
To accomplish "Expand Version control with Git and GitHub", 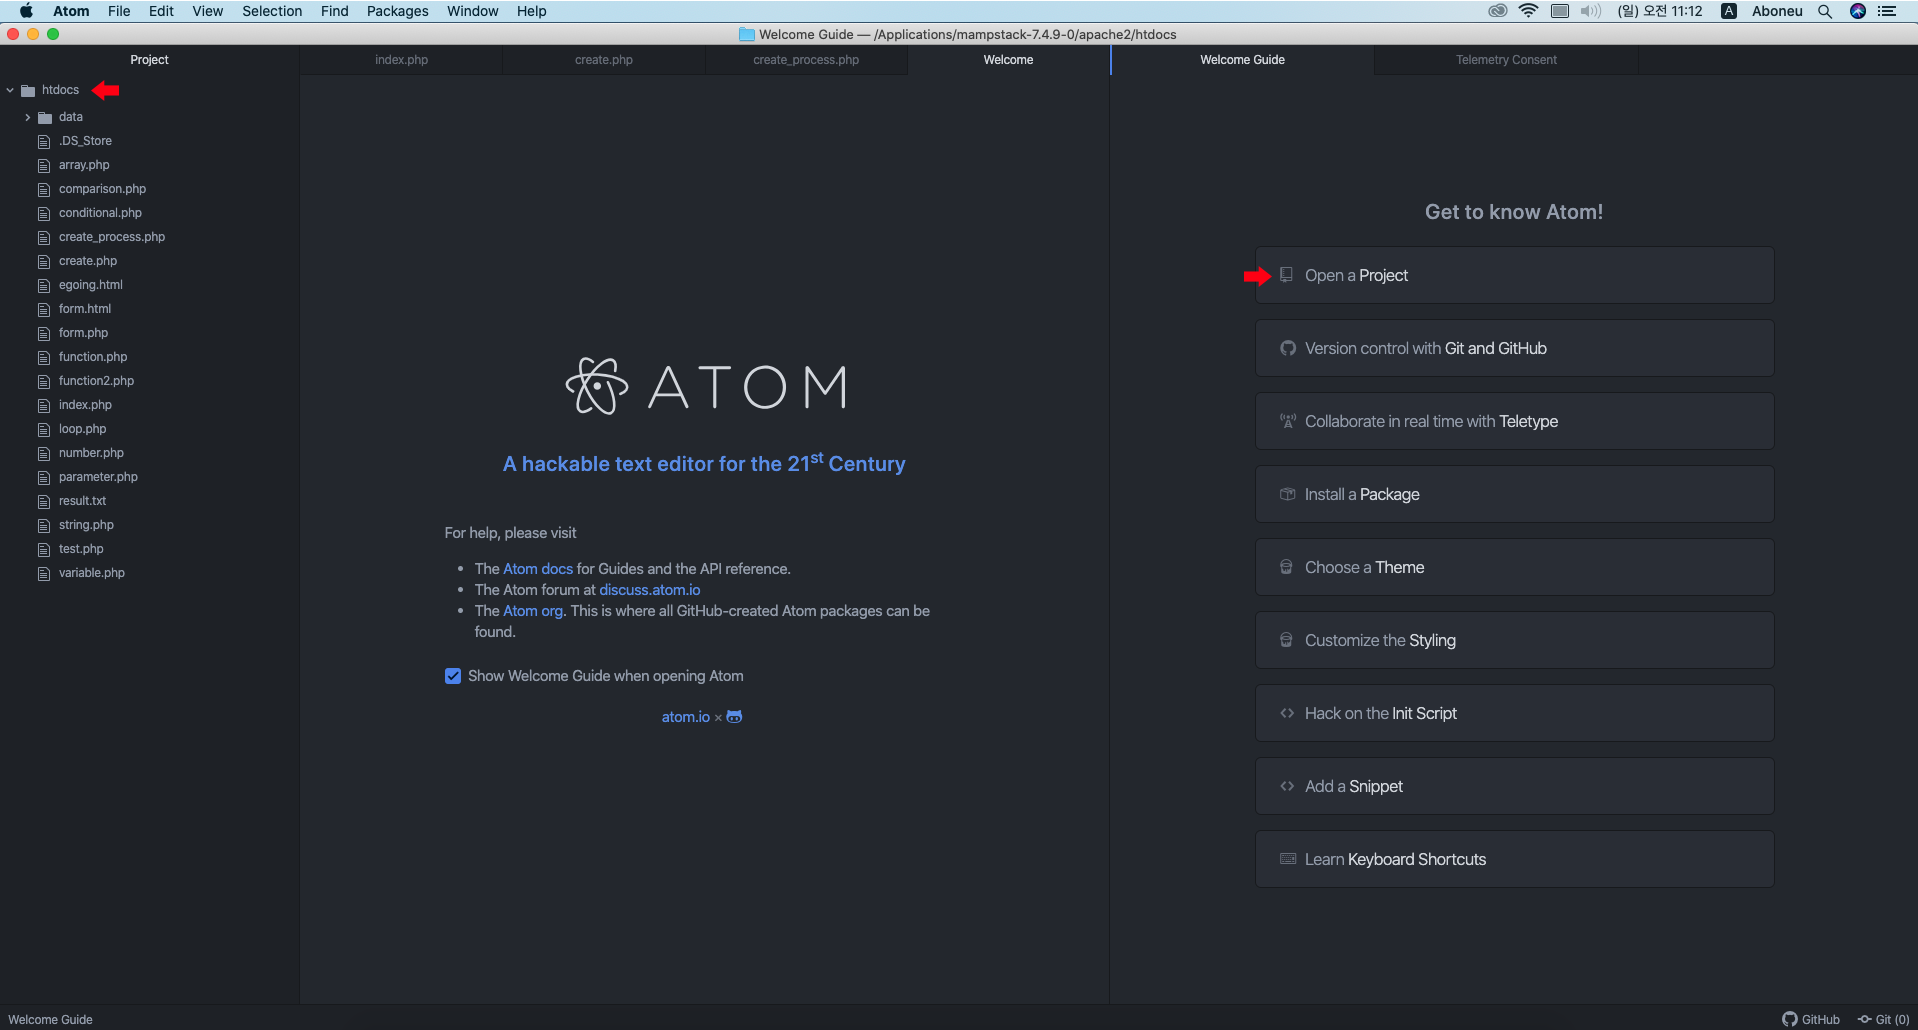I will (x=1514, y=348).
